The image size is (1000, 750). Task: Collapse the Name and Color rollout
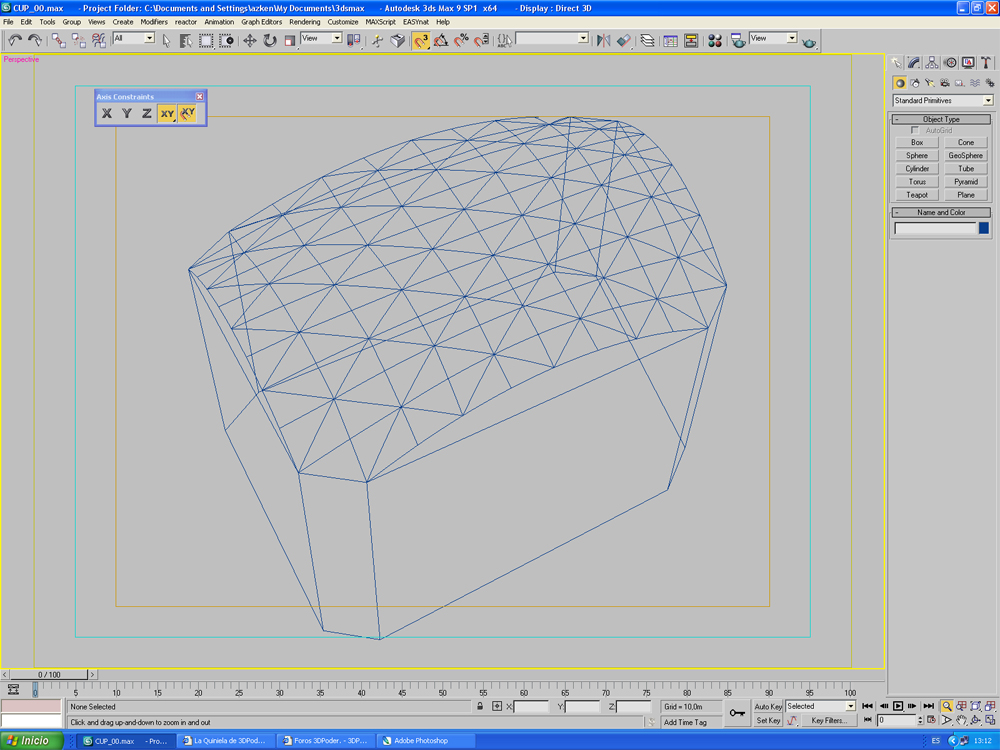[941, 212]
